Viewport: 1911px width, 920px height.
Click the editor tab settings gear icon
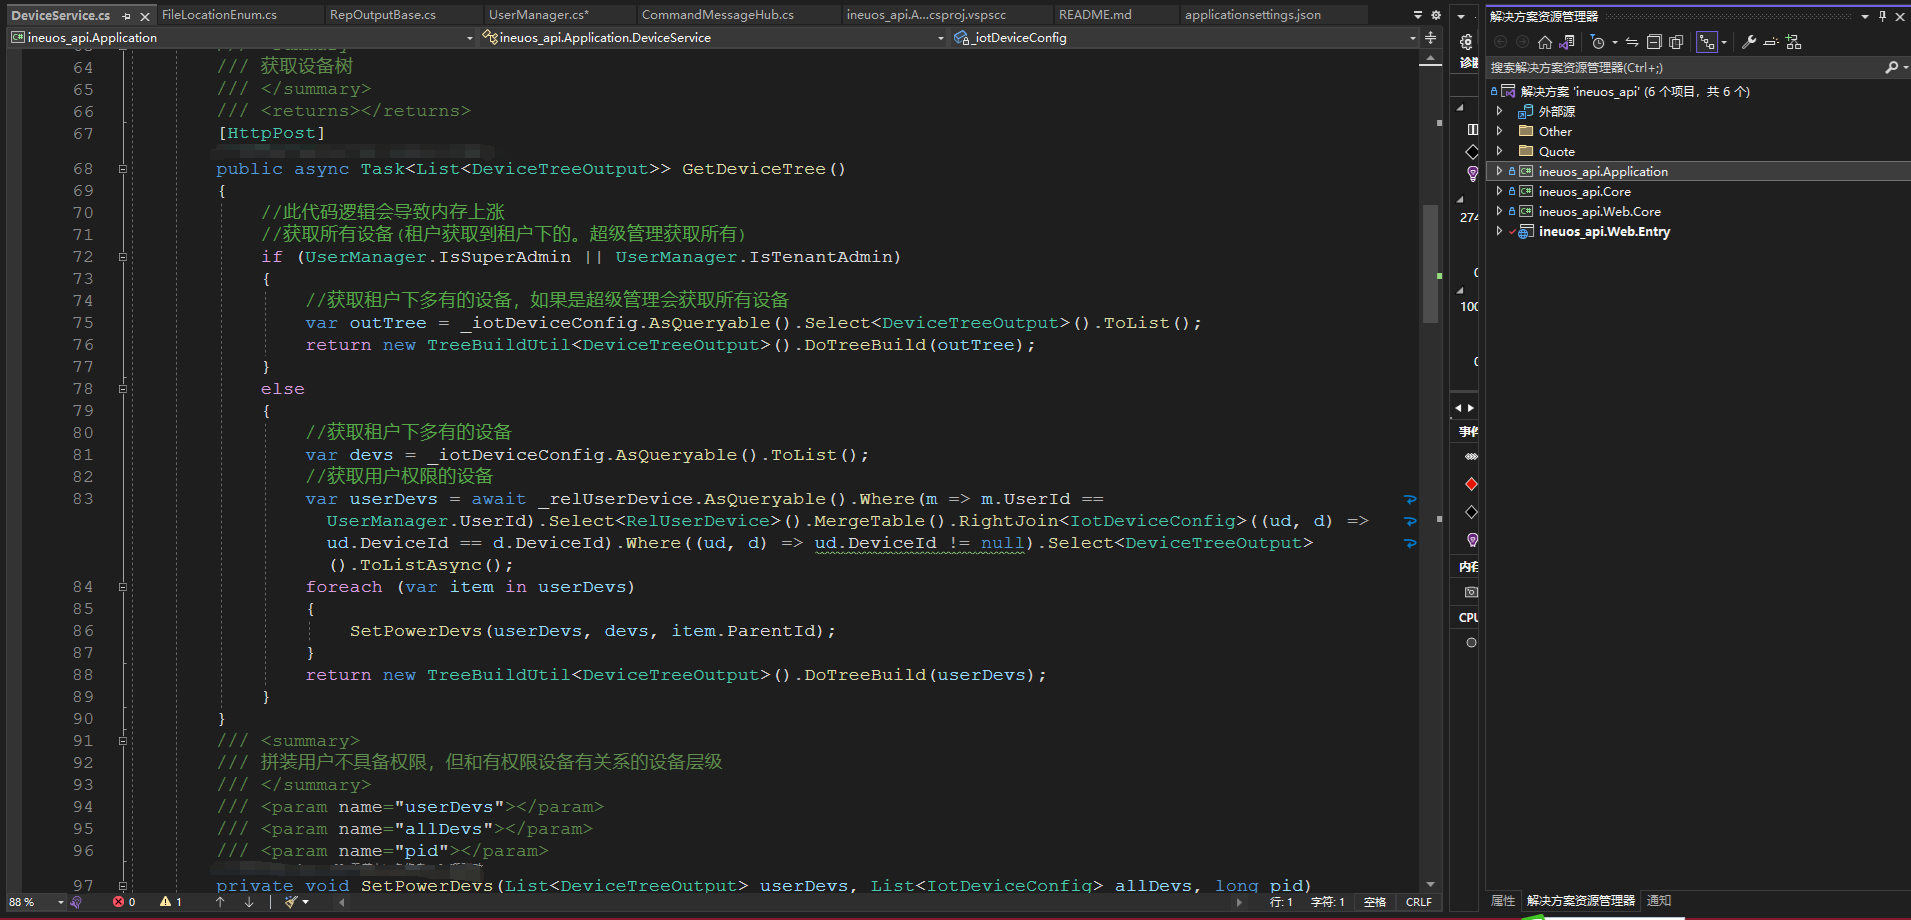point(1436,15)
